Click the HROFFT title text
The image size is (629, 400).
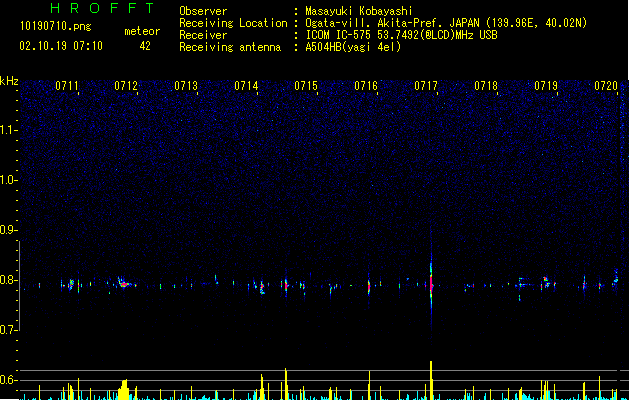click(x=103, y=8)
